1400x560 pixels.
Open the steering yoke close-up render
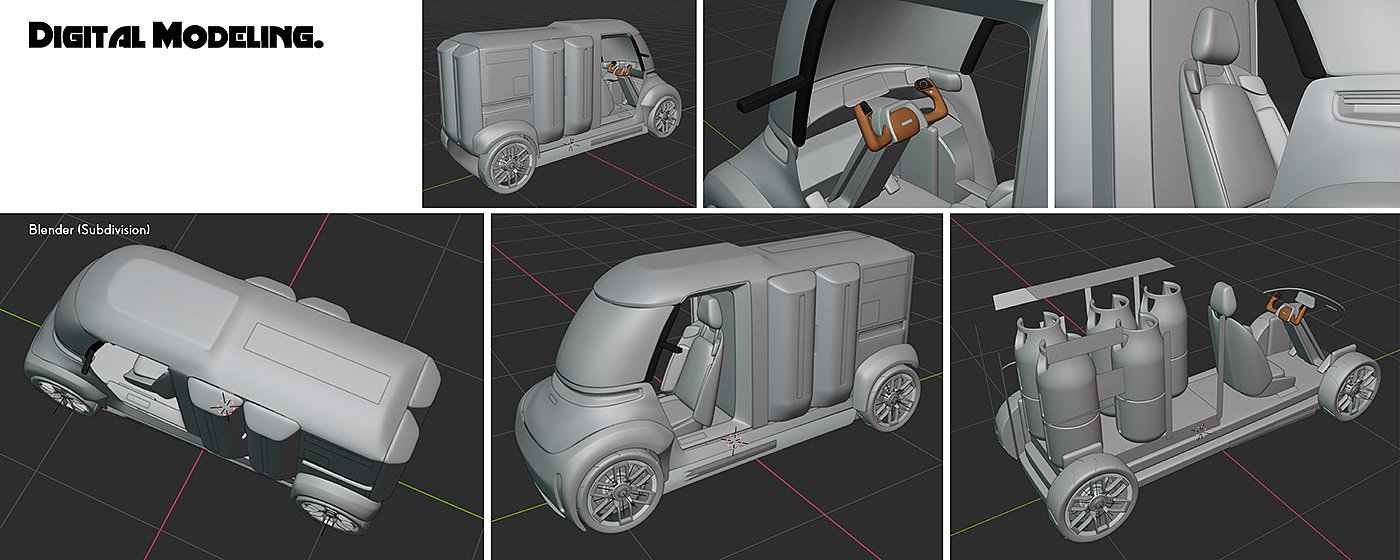pos(874,103)
